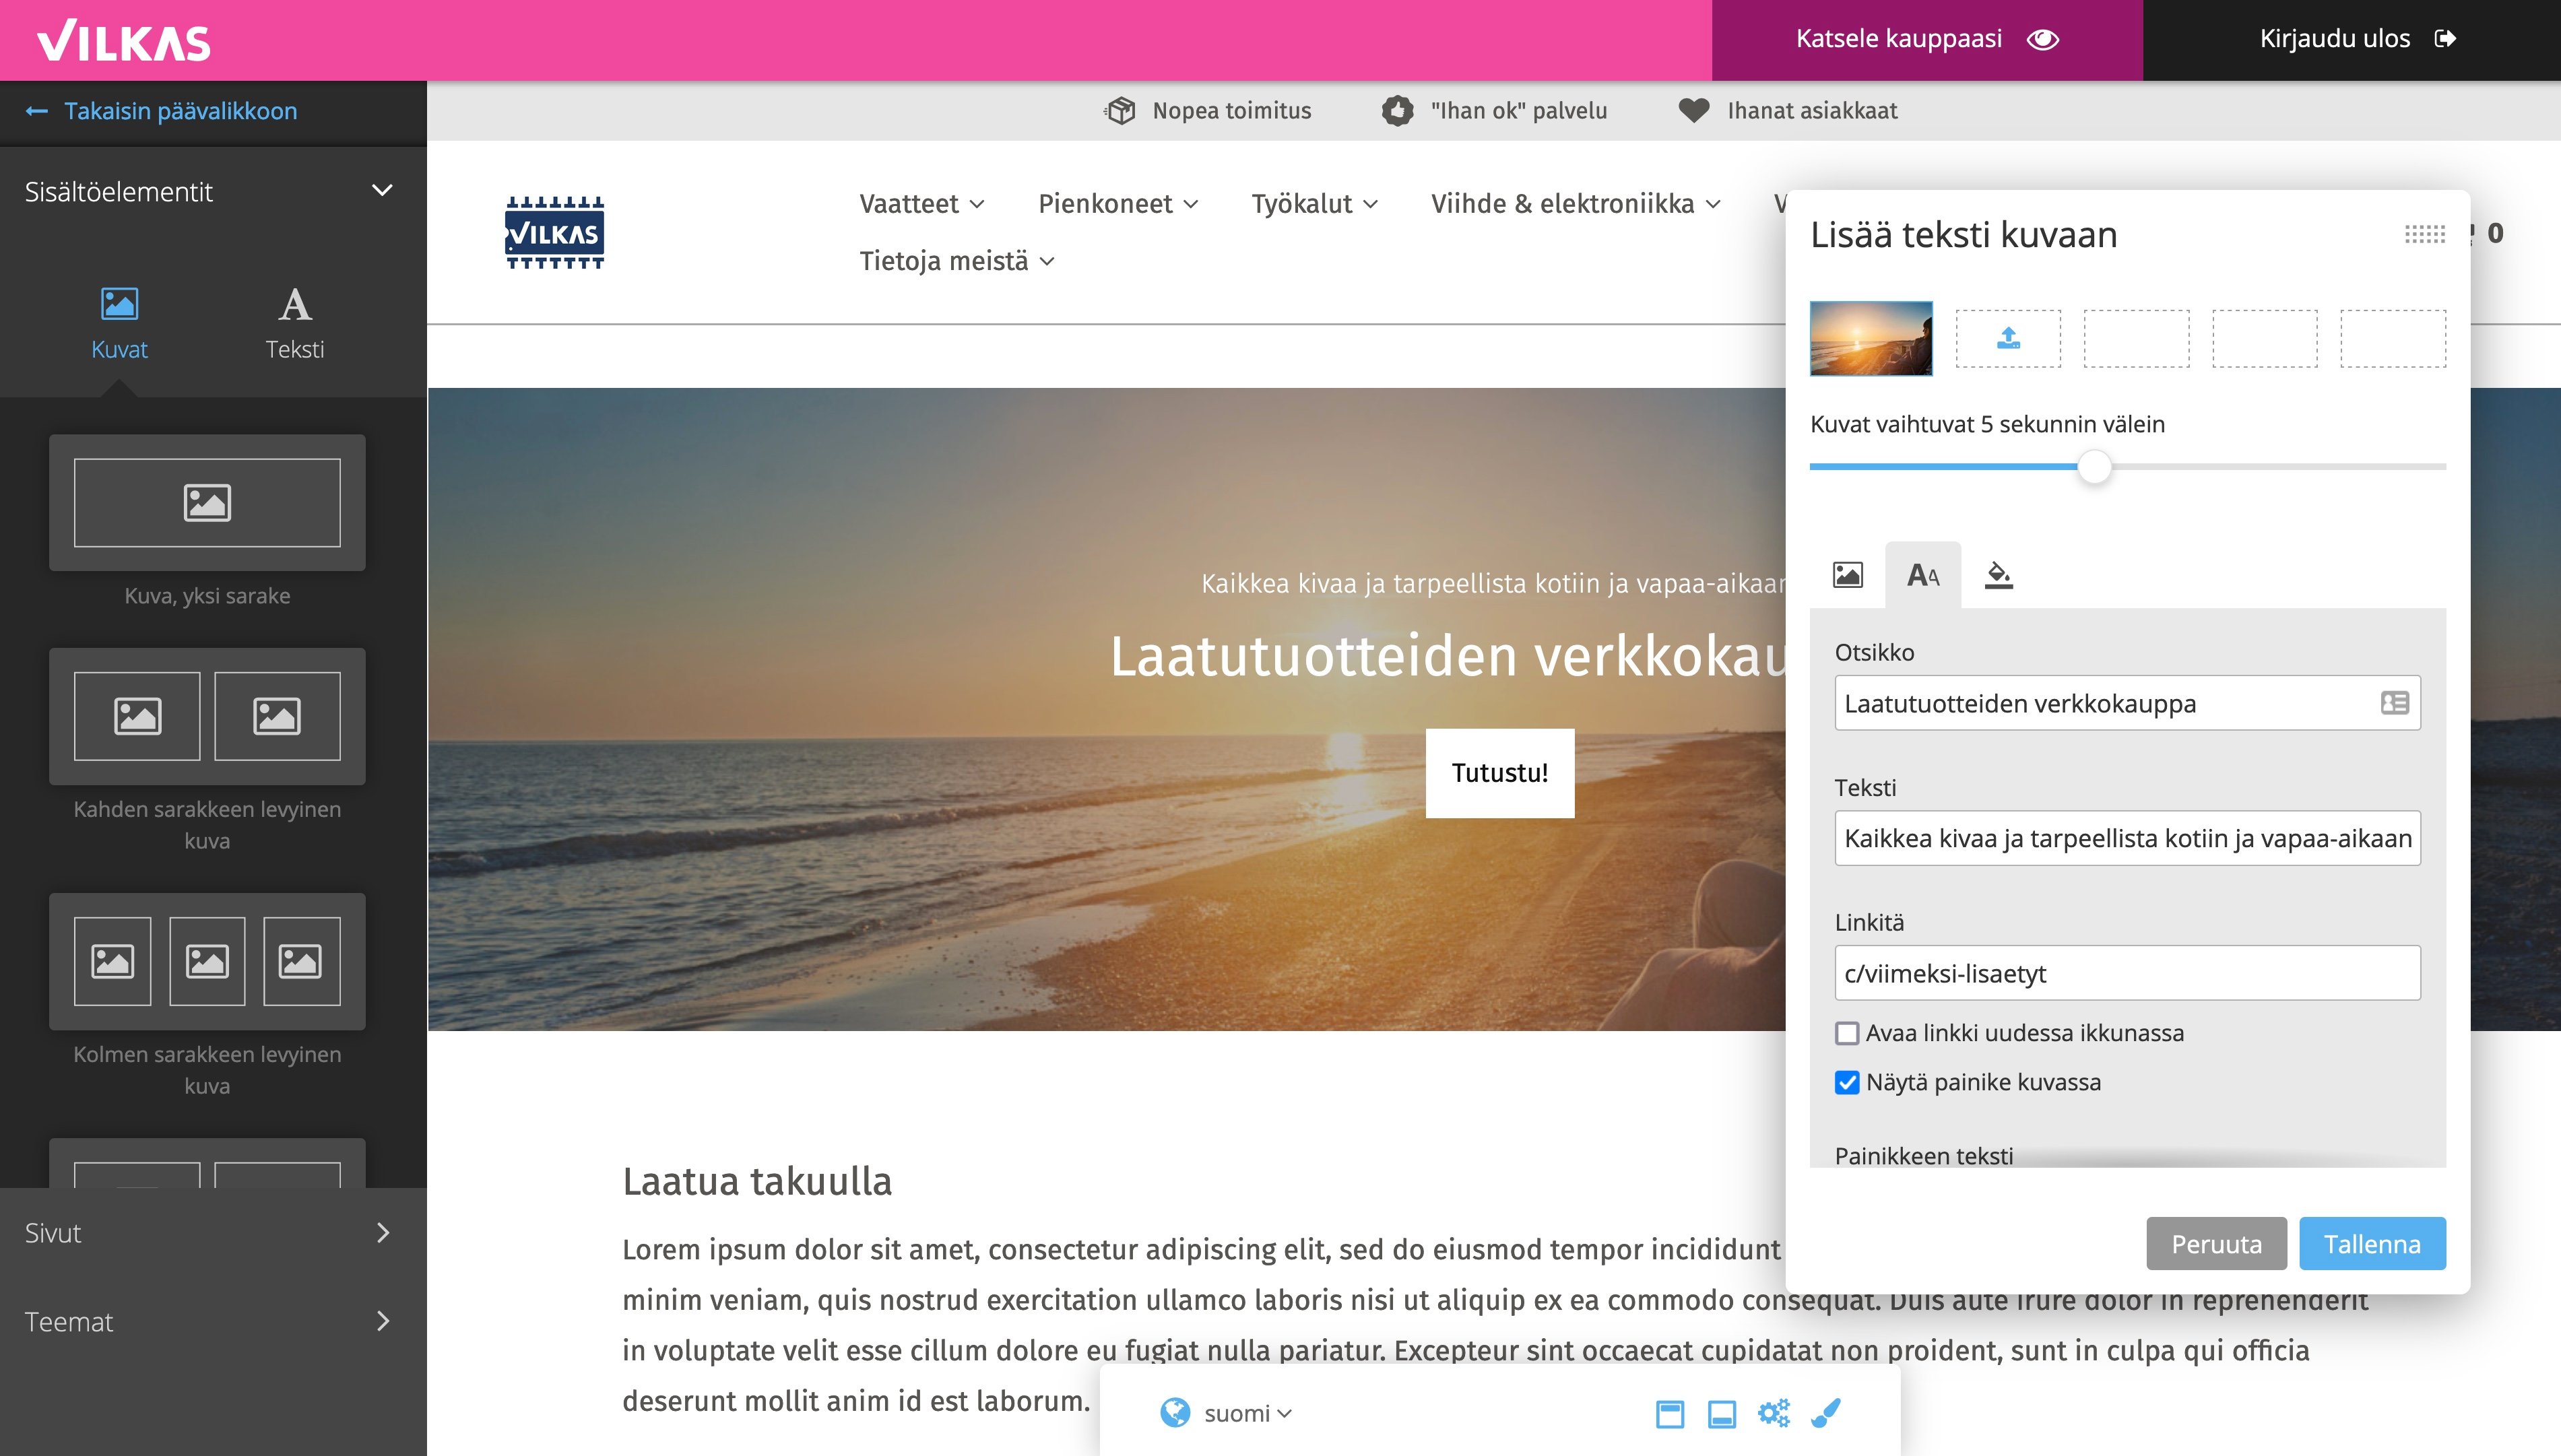Click the heart icon next to Ihanat asiakkaat
Viewport: 2561px width, 1456px height.
tap(1694, 111)
